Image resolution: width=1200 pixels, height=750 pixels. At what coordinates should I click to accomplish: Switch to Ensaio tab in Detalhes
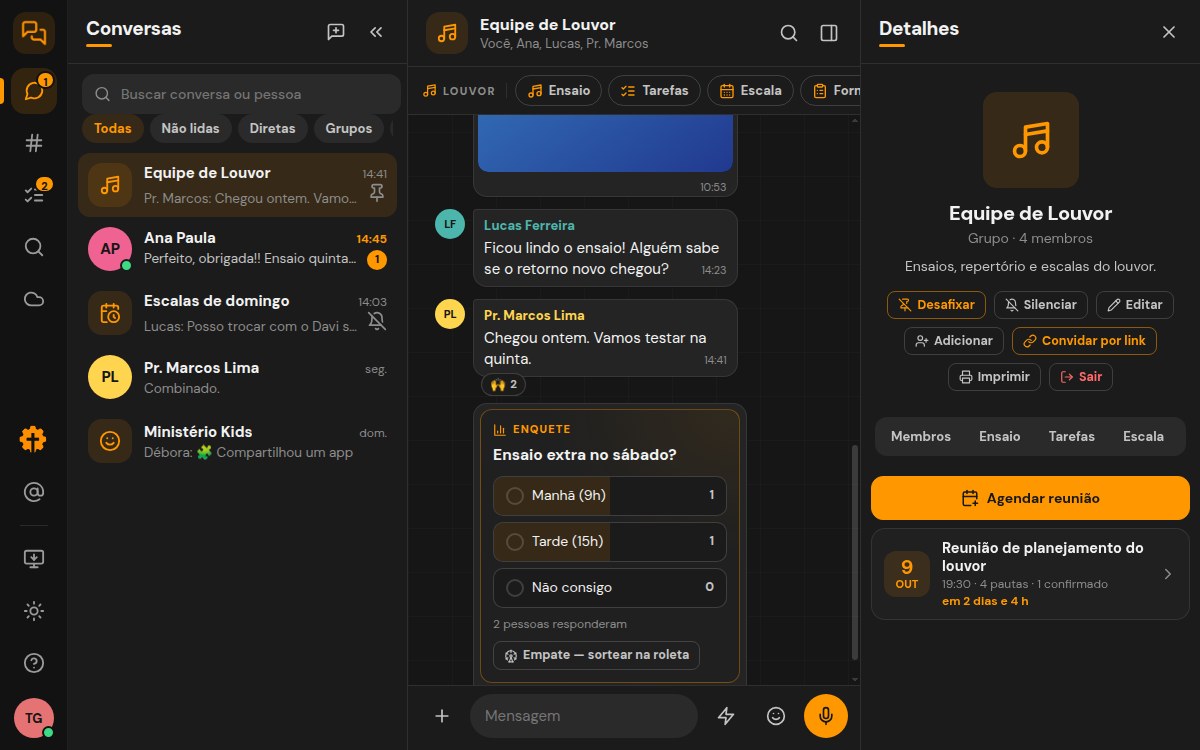[1000, 436]
